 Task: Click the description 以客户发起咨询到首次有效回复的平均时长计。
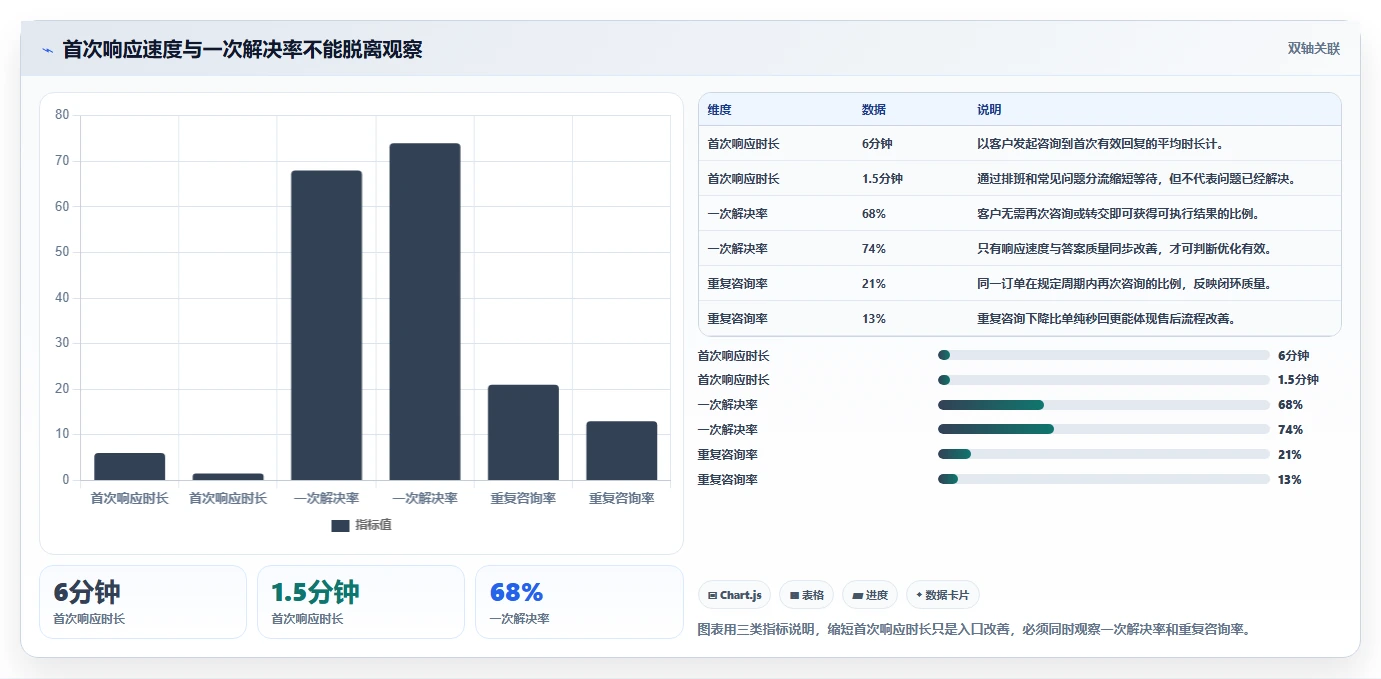(x=1101, y=144)
